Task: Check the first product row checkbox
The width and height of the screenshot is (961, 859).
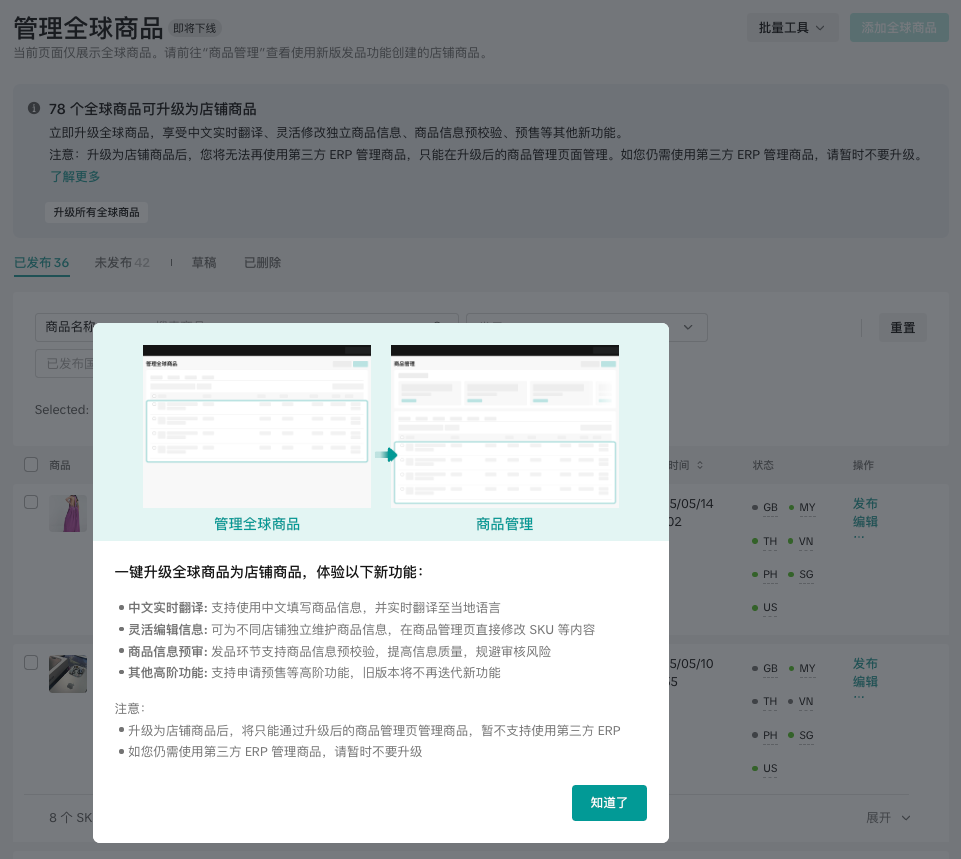Action: pos(31,502)
